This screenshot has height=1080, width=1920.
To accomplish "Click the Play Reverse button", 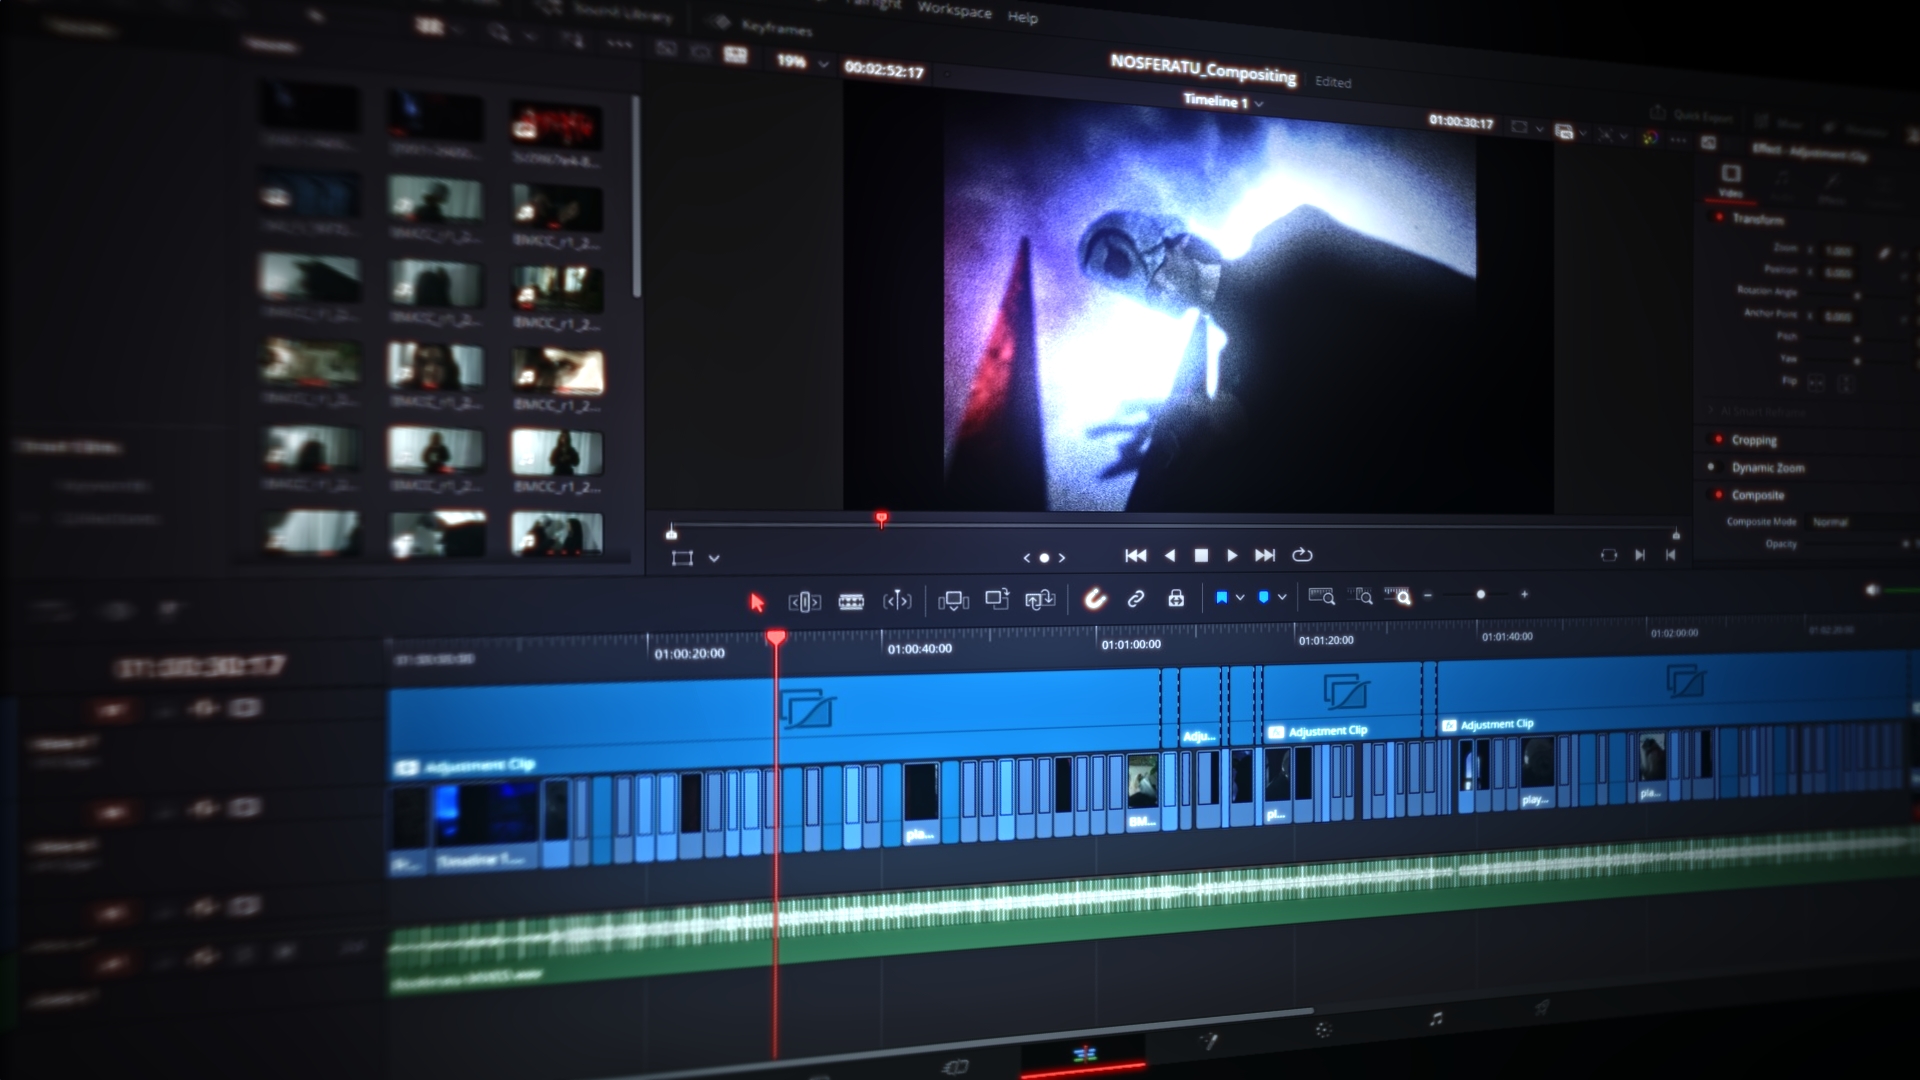I will pyautogui.click(x=1170, y=555).
